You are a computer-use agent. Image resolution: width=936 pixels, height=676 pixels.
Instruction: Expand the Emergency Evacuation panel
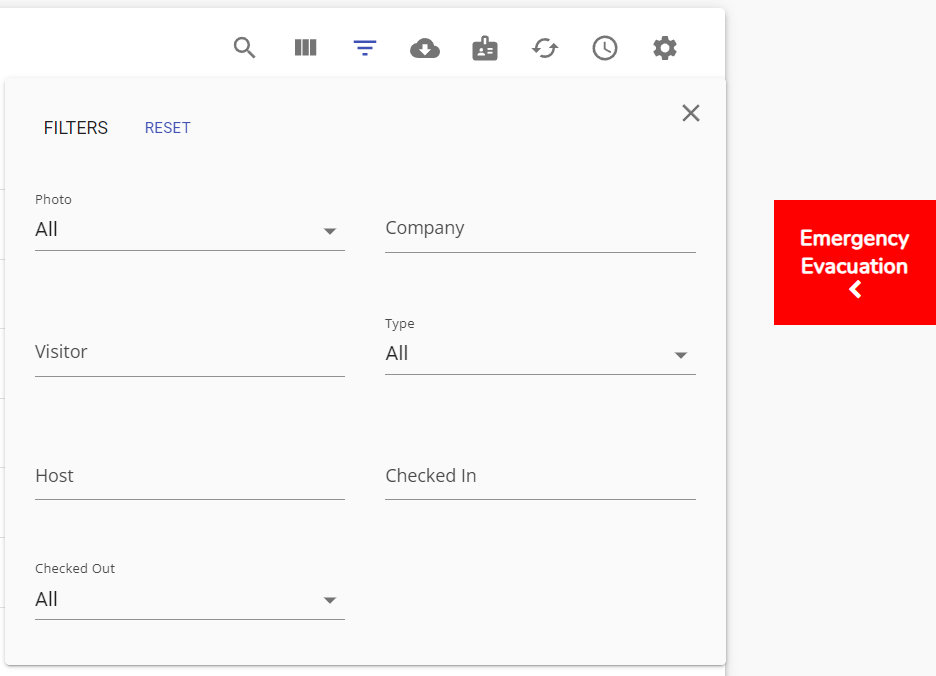(855, 289)
